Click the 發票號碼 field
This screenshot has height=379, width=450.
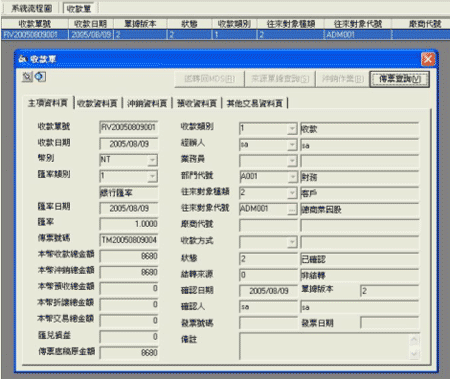268,323
